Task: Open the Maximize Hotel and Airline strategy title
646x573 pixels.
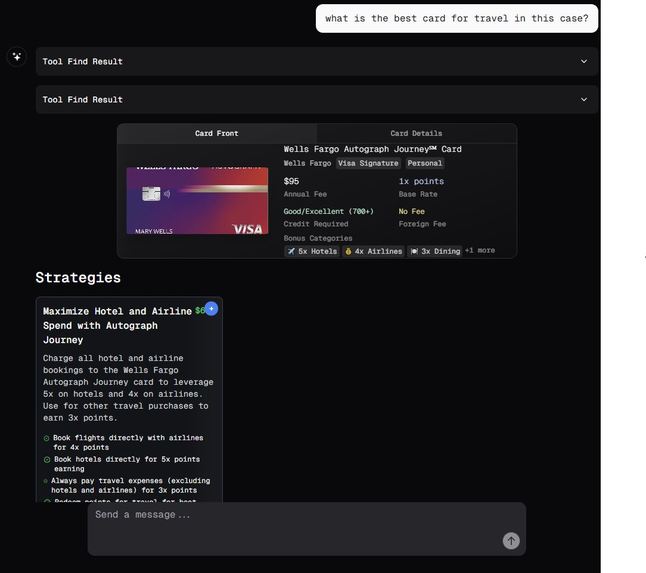Action: pyautogui.click(x=117, y=325)
